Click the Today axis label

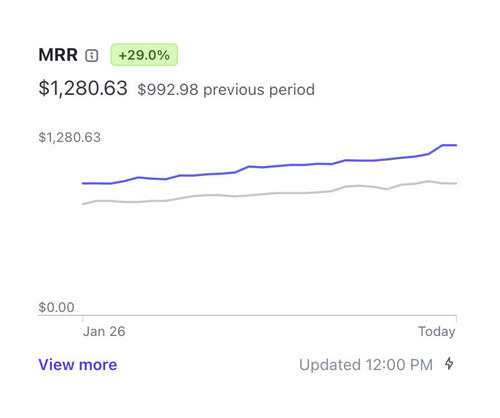437,331
